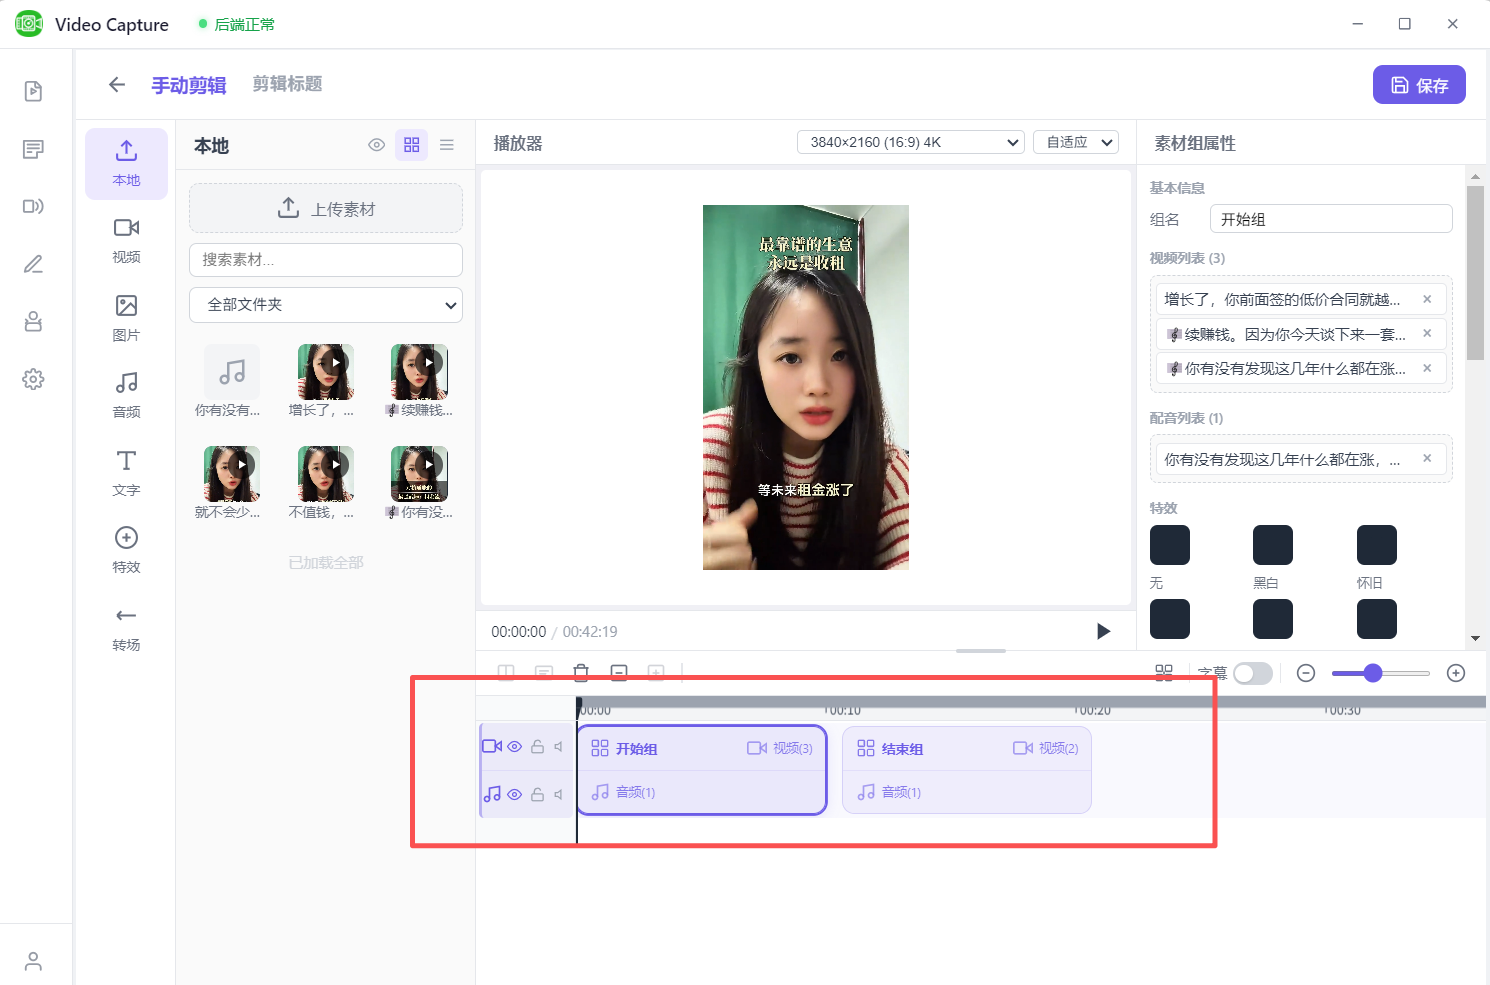1490x985 pixels.
Task: Click the 保存 save button
Action: coord(1419,85)
